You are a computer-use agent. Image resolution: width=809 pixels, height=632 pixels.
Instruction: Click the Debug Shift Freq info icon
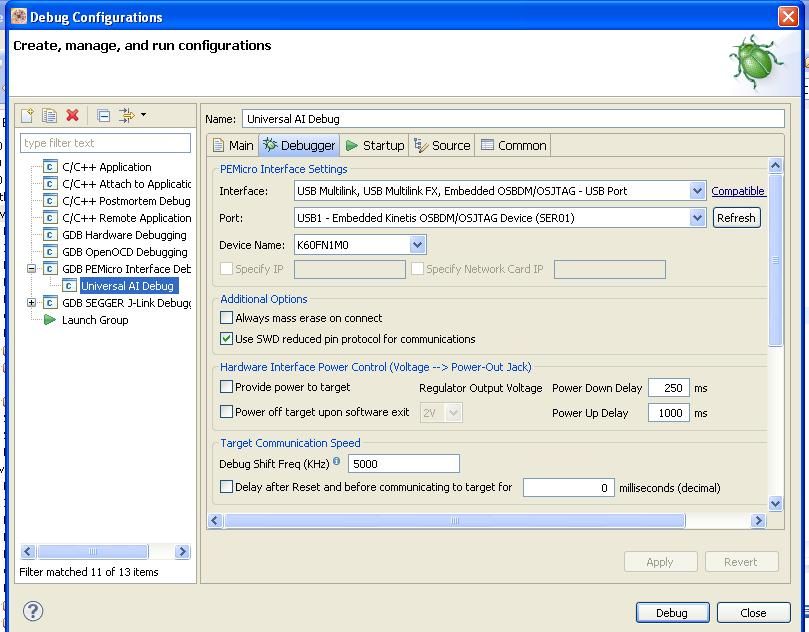336,461
